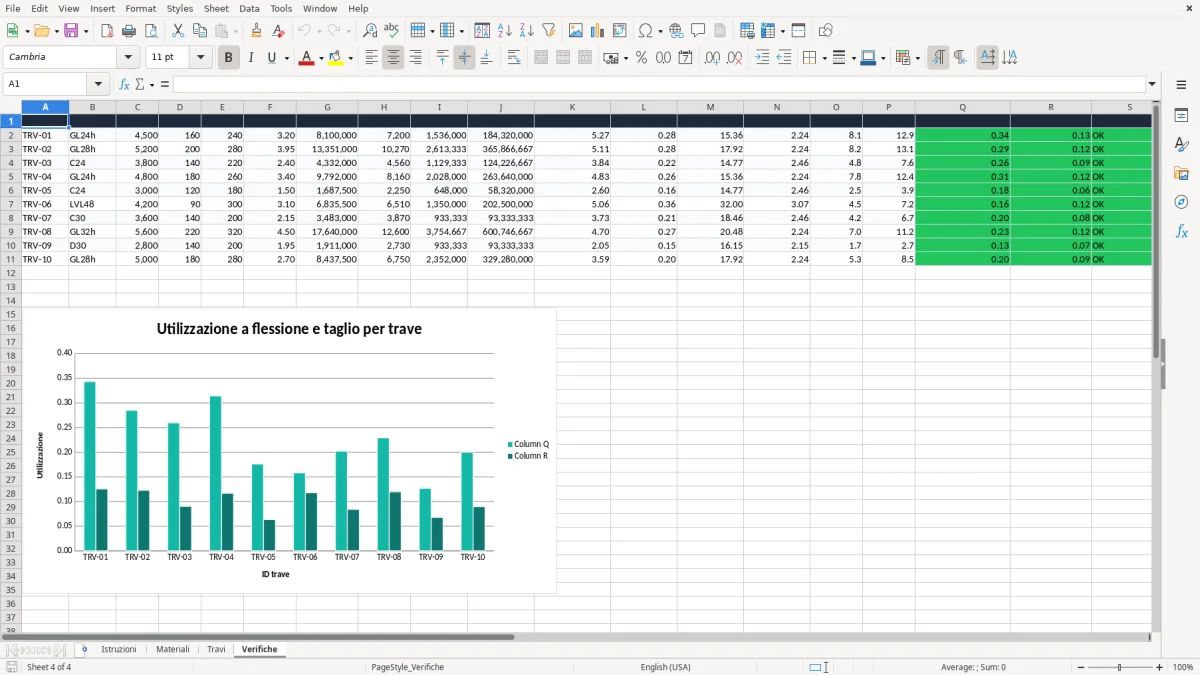Open the Save dropdown arrow
The width and height of the screenshot is (1200, 675).
tap(86, 31)
